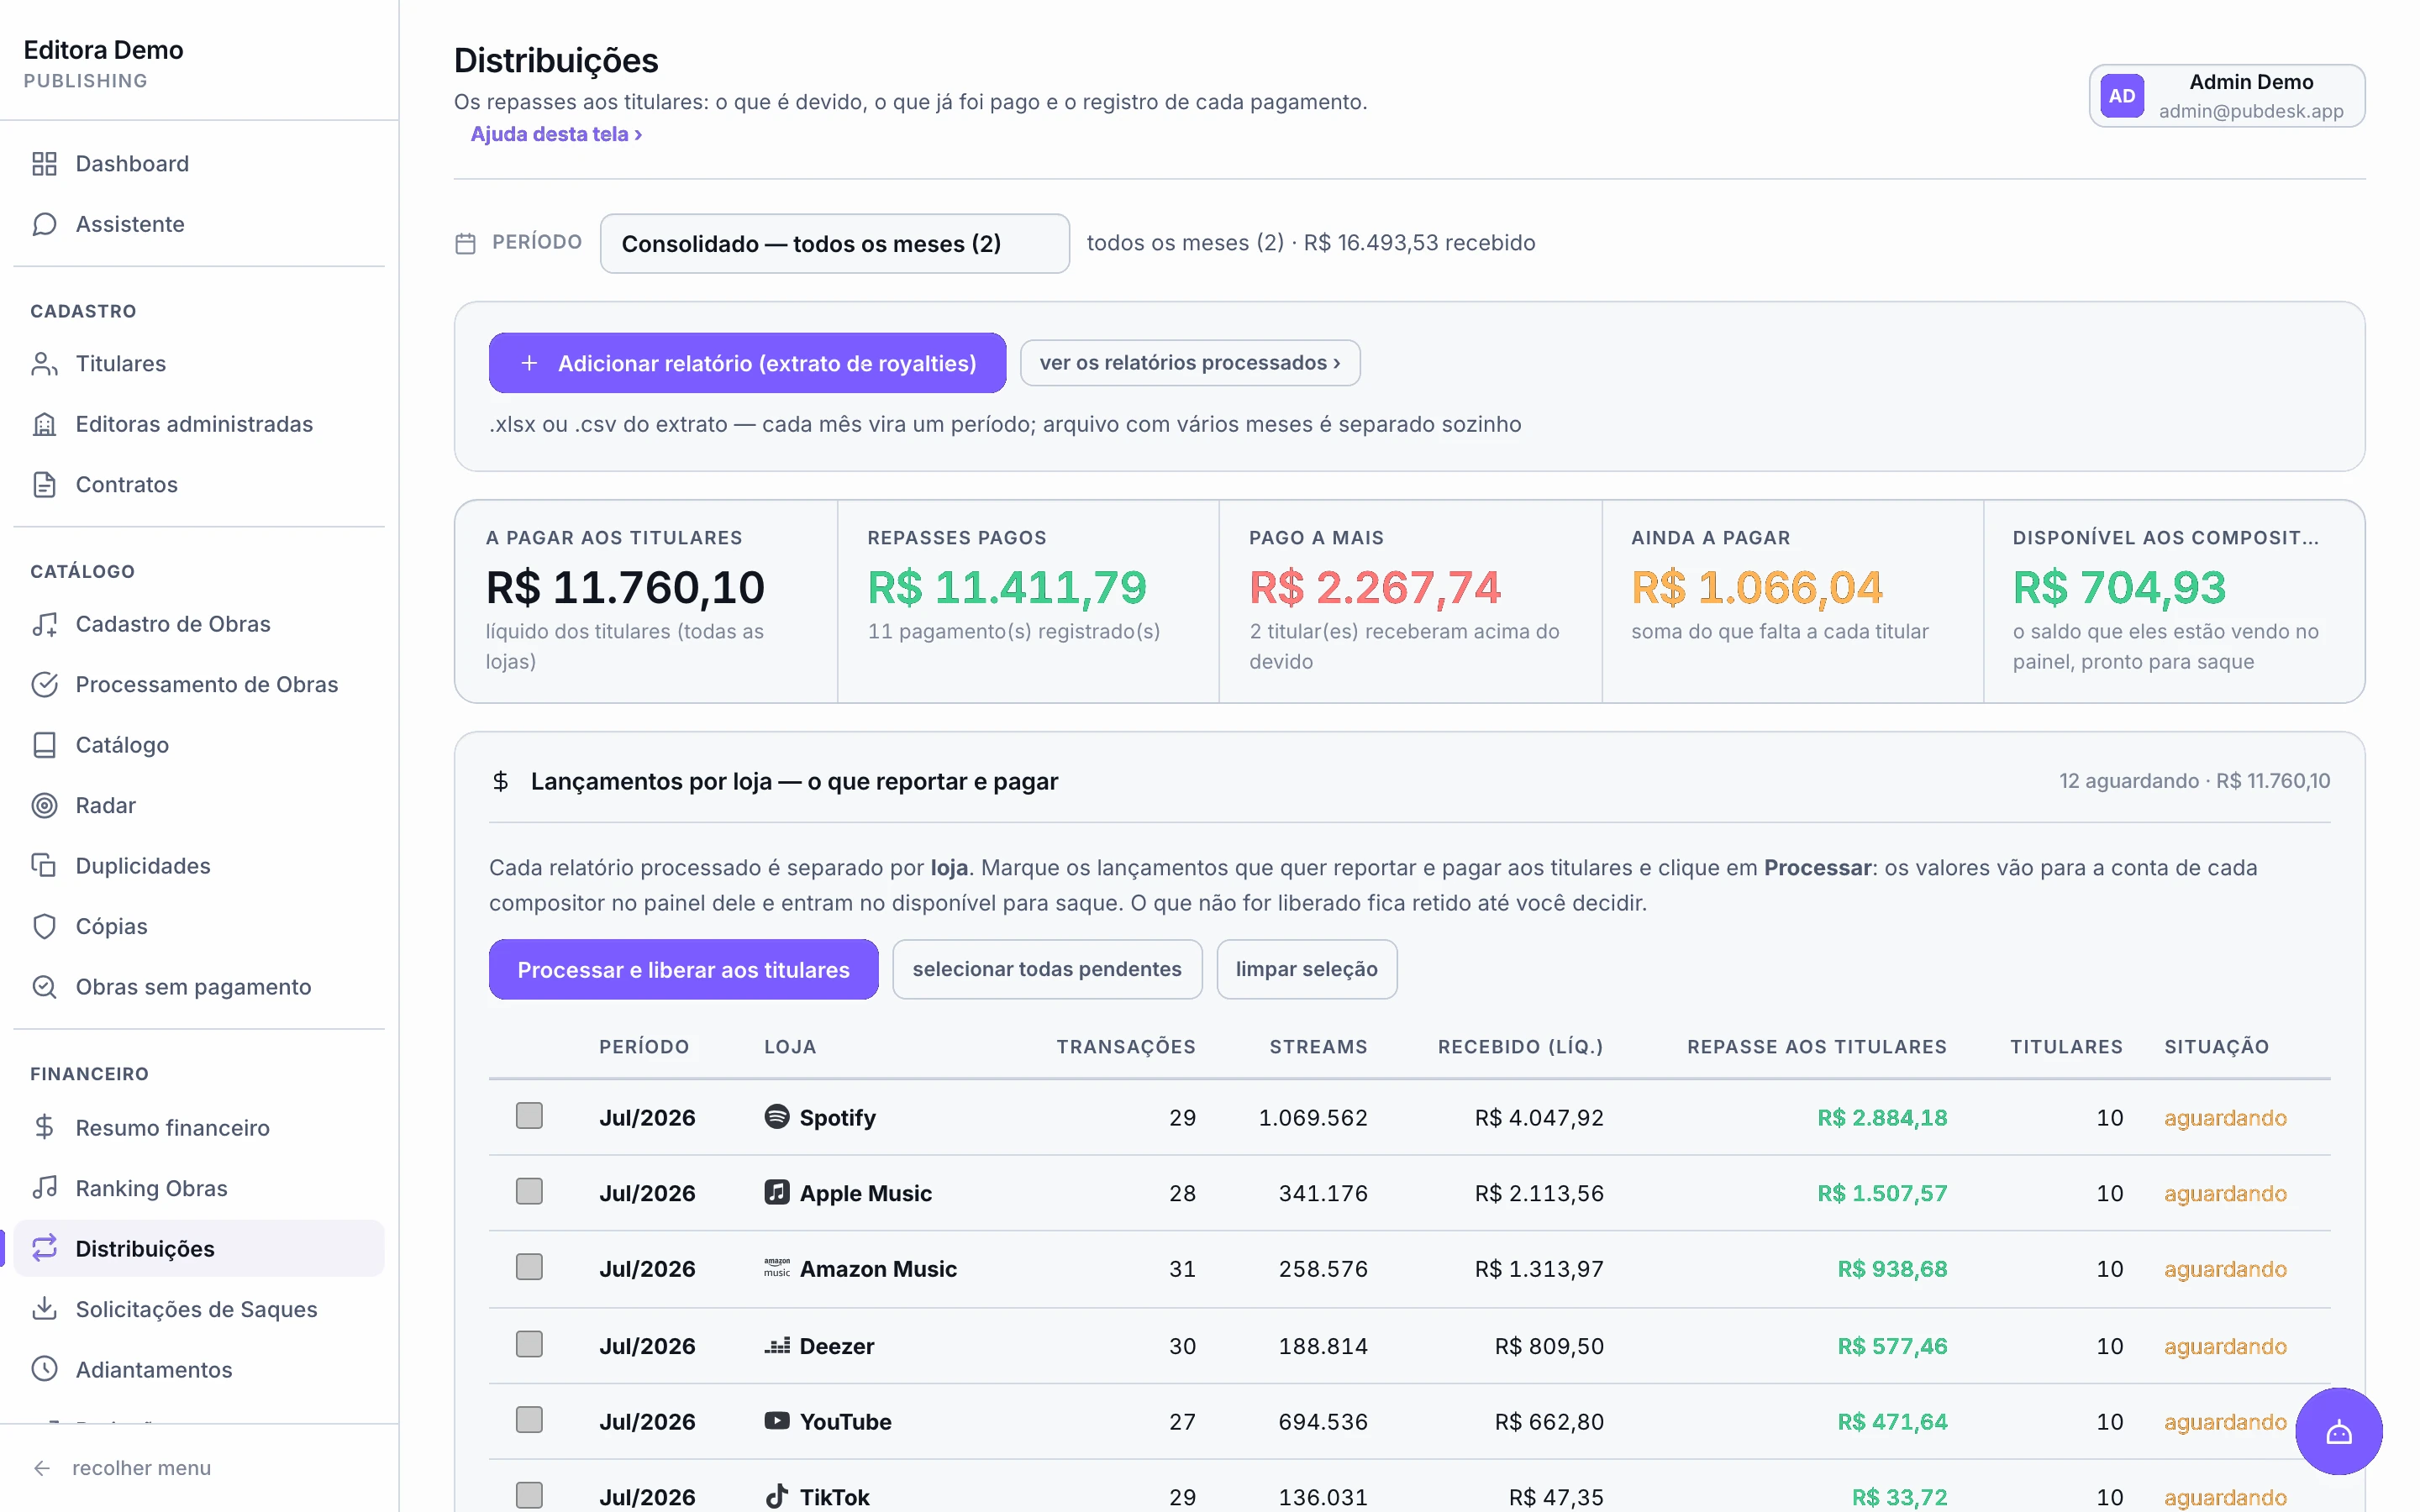Go to Catálogo in the sidebar
Screen dimensions: 2420x1512
pos(198,745)
